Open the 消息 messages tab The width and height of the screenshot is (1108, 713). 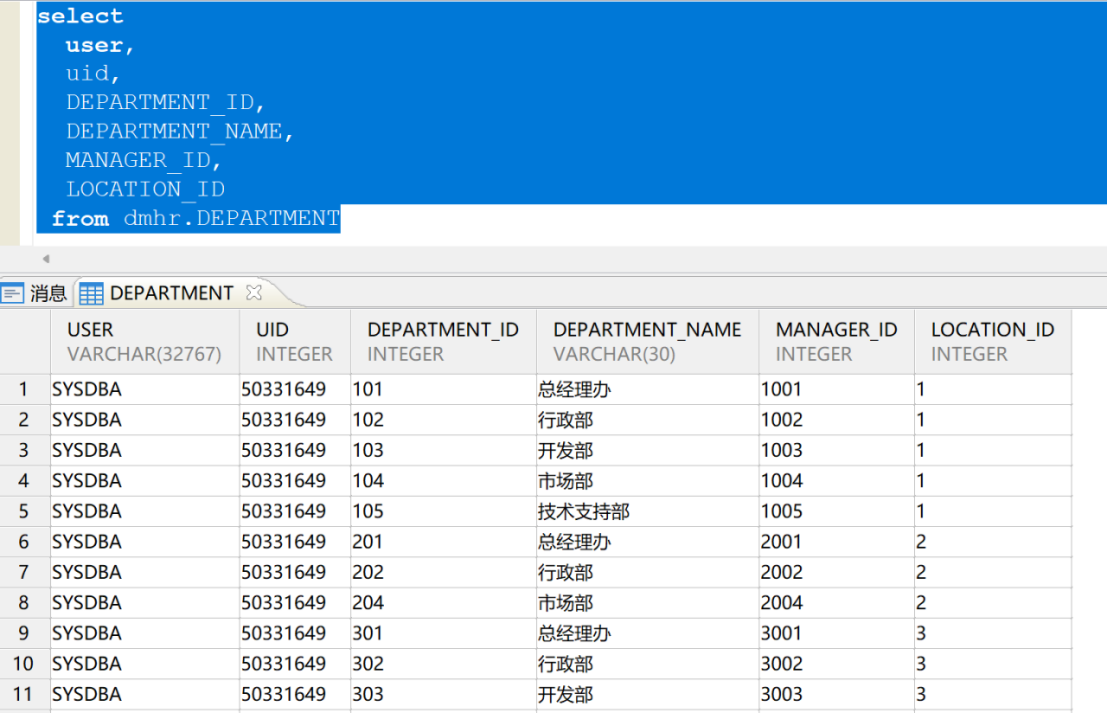click(34, 293)
